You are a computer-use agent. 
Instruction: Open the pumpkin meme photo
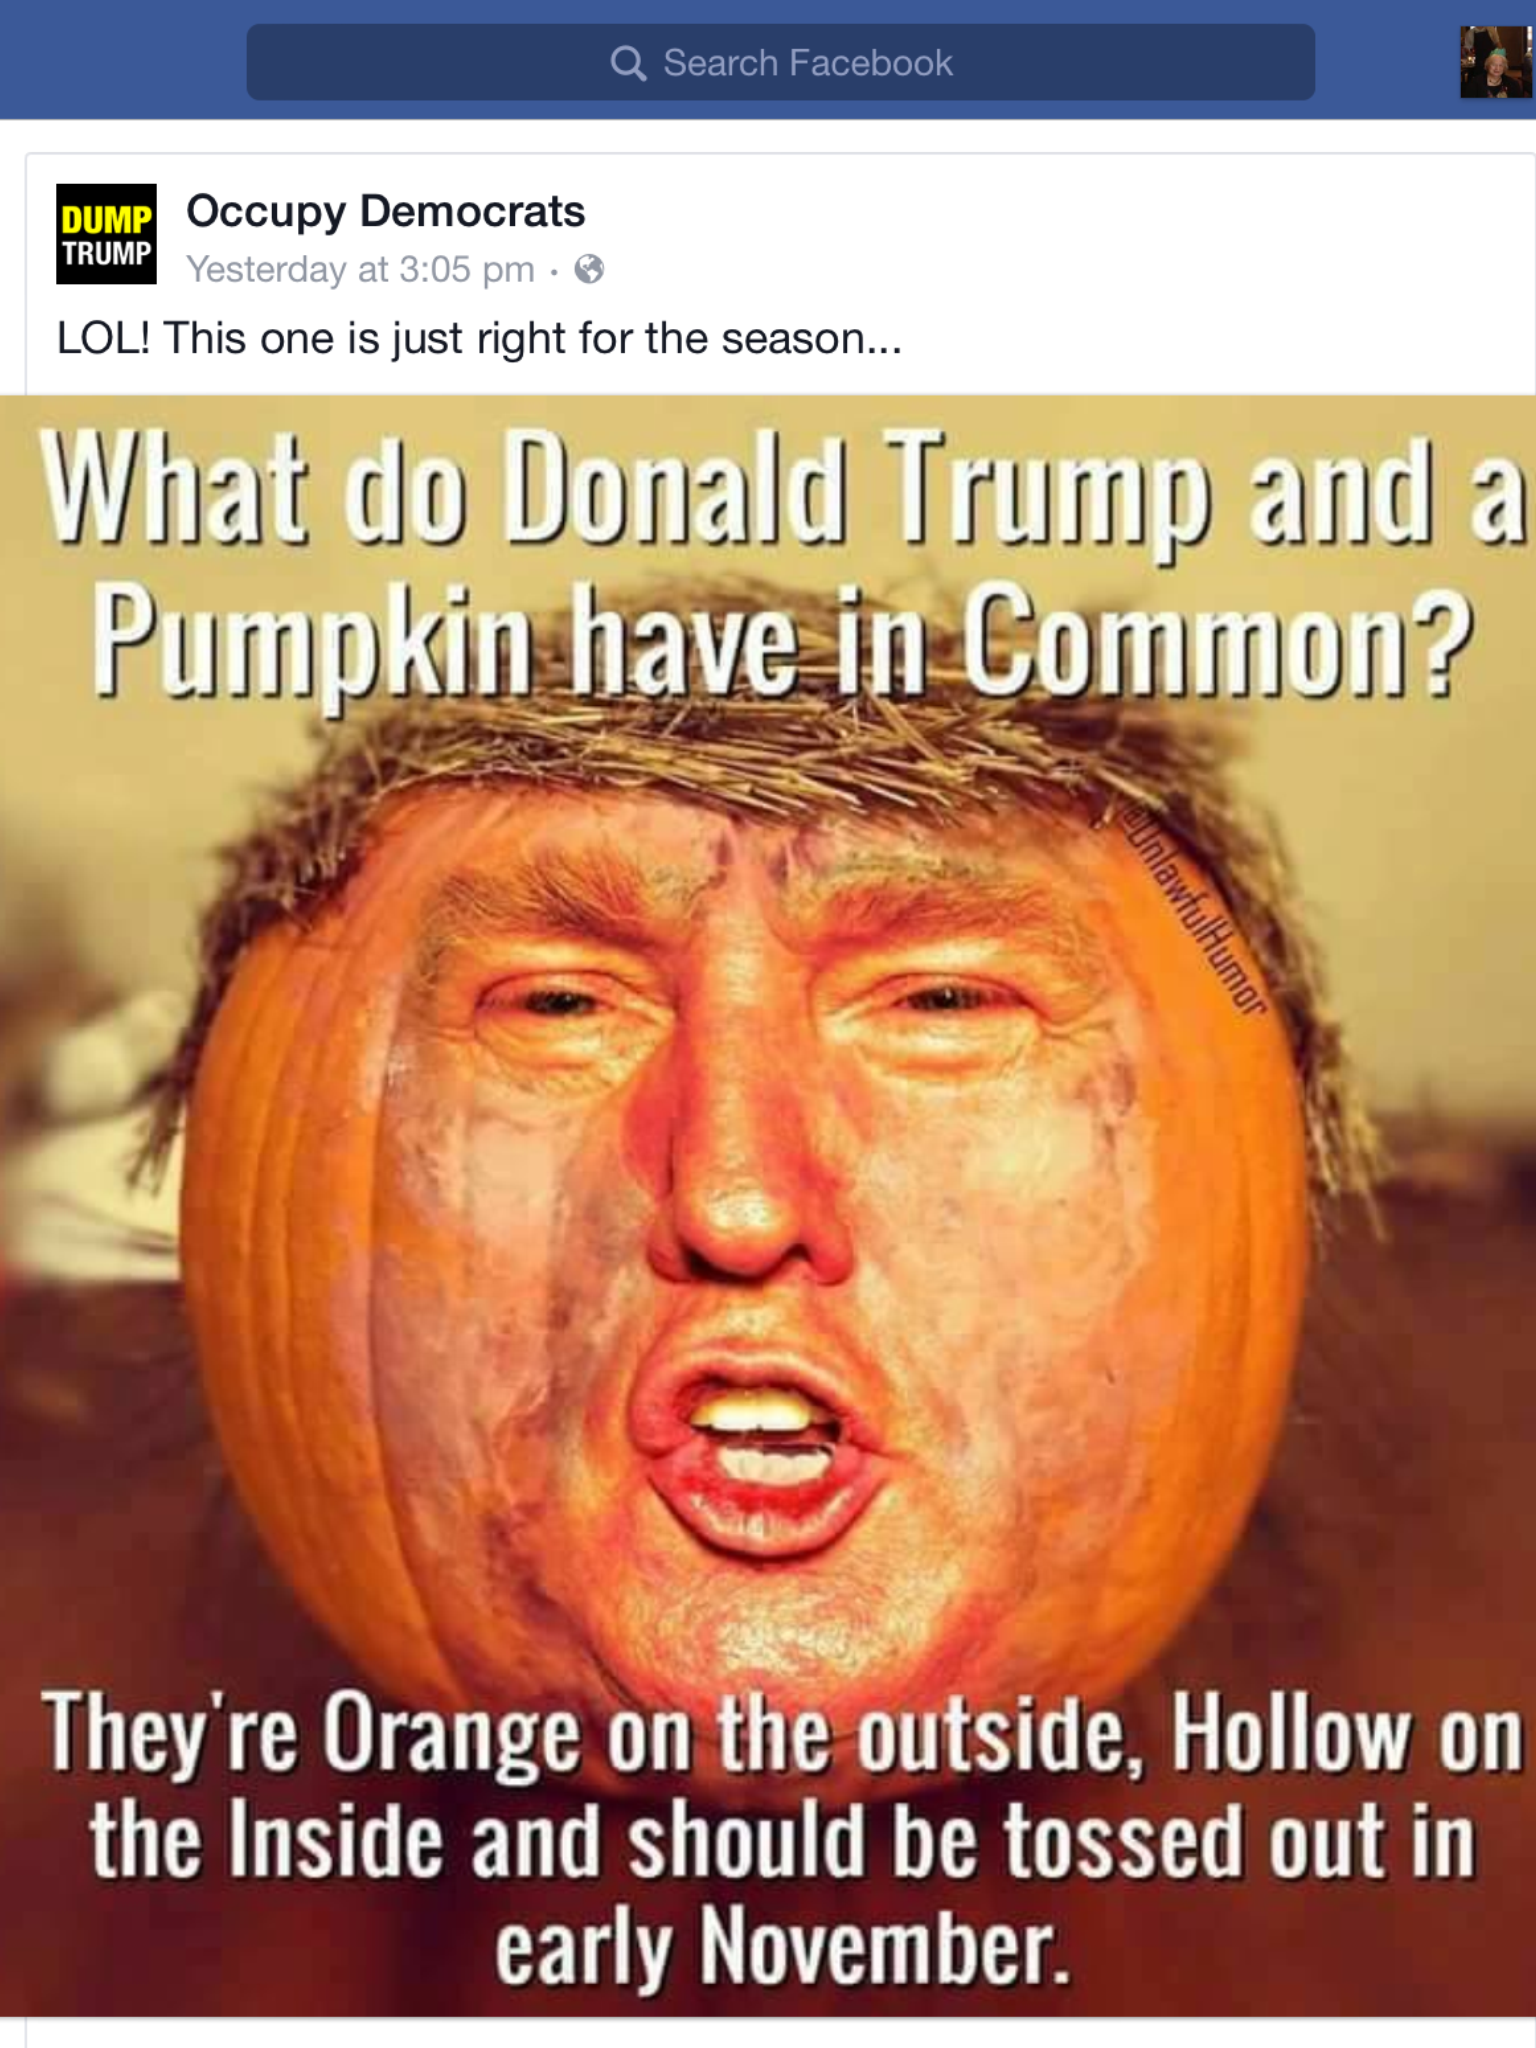[768, 1205]
